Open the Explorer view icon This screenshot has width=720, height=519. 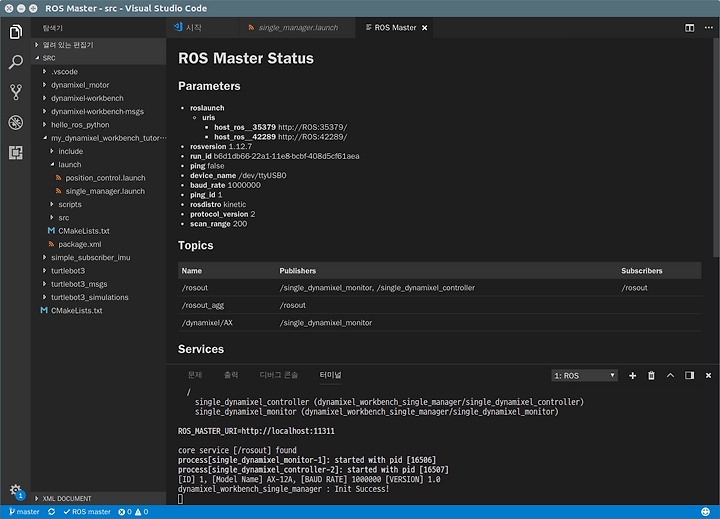(16, 32)
